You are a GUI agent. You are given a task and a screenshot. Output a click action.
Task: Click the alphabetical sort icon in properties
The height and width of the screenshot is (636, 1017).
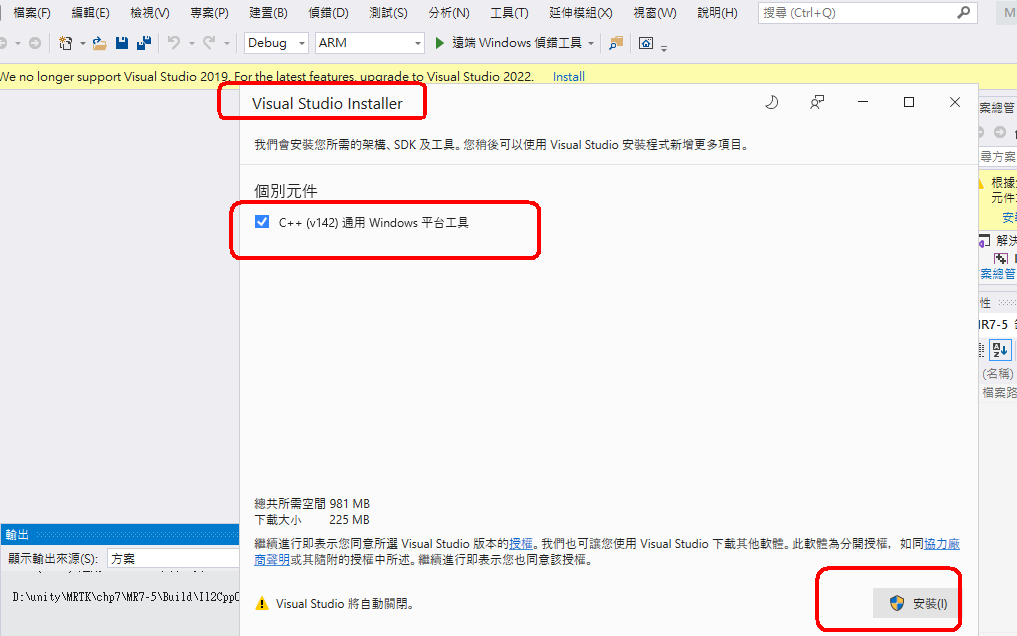point(999,350)
